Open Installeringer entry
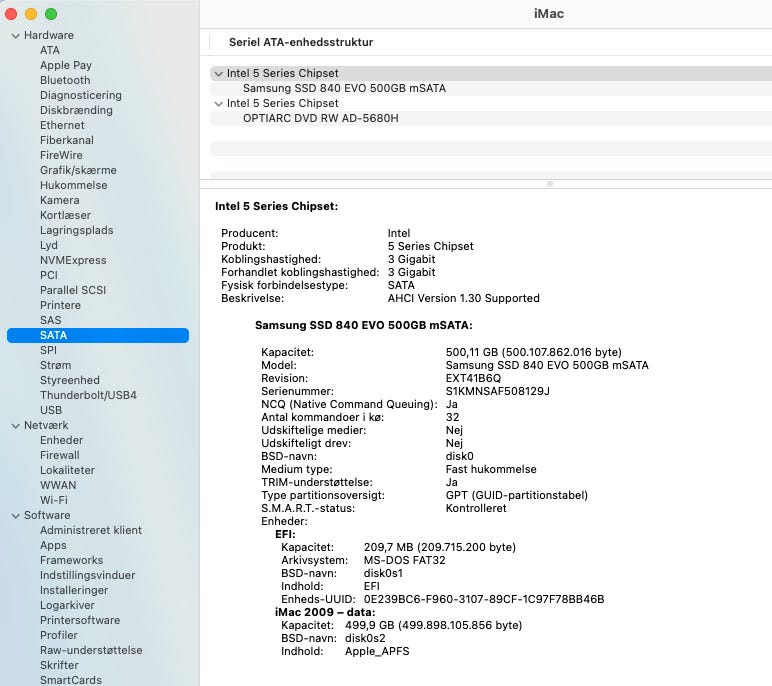Screen dimensions: 772x686 74,591
